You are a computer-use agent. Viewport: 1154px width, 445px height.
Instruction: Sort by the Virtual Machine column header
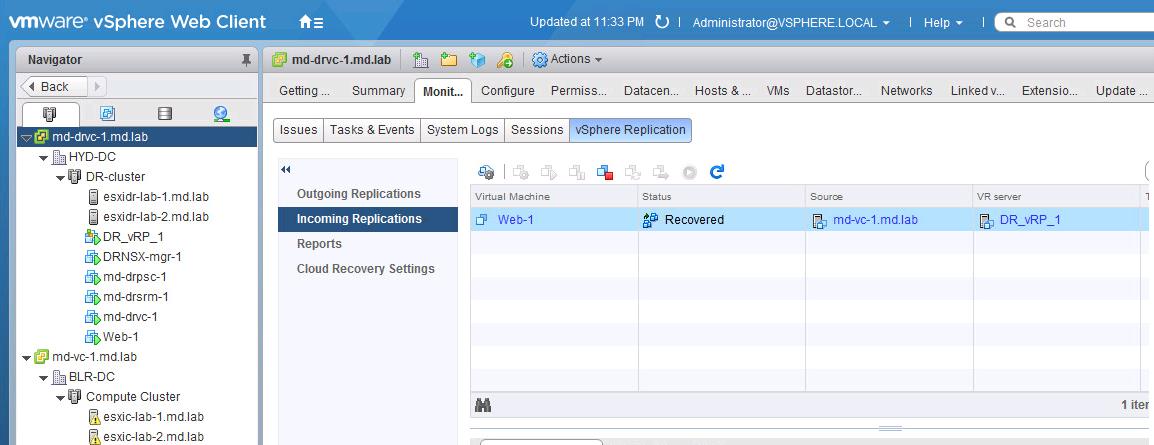tap(554, 196)
